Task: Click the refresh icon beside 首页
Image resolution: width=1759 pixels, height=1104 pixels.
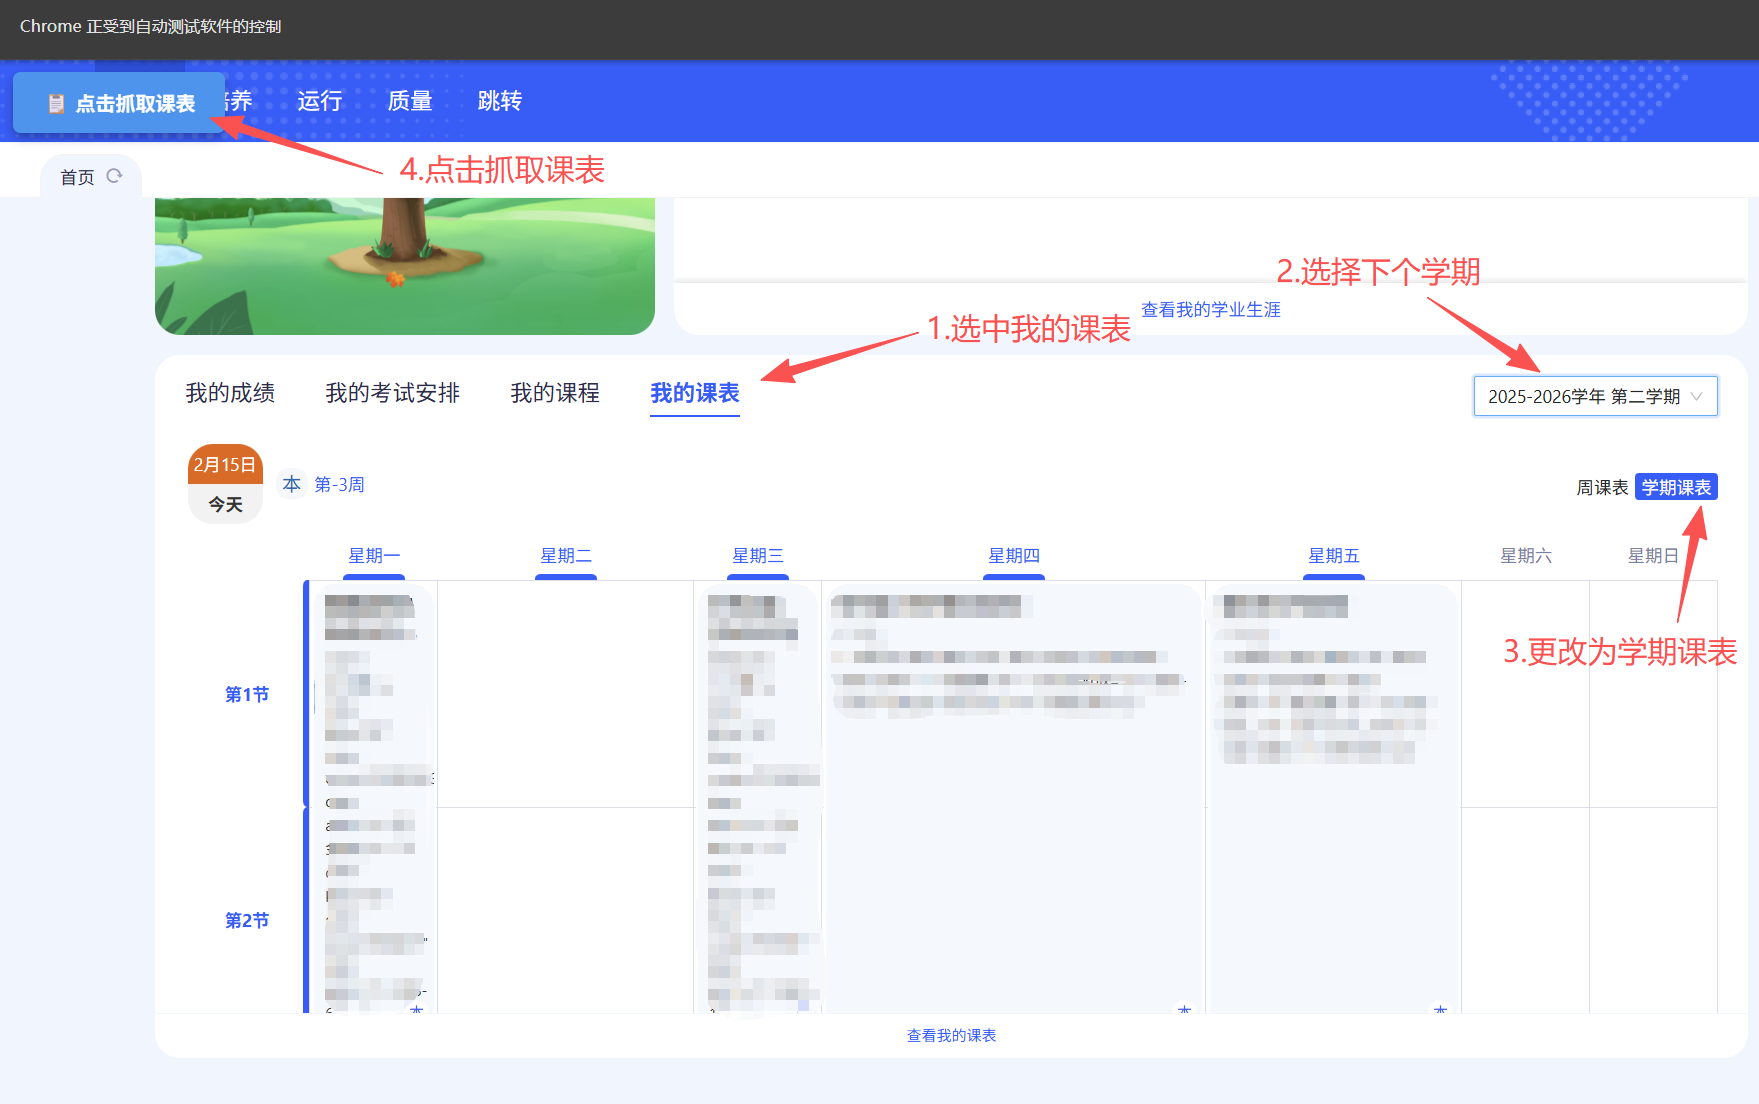Action: point(114,176)
